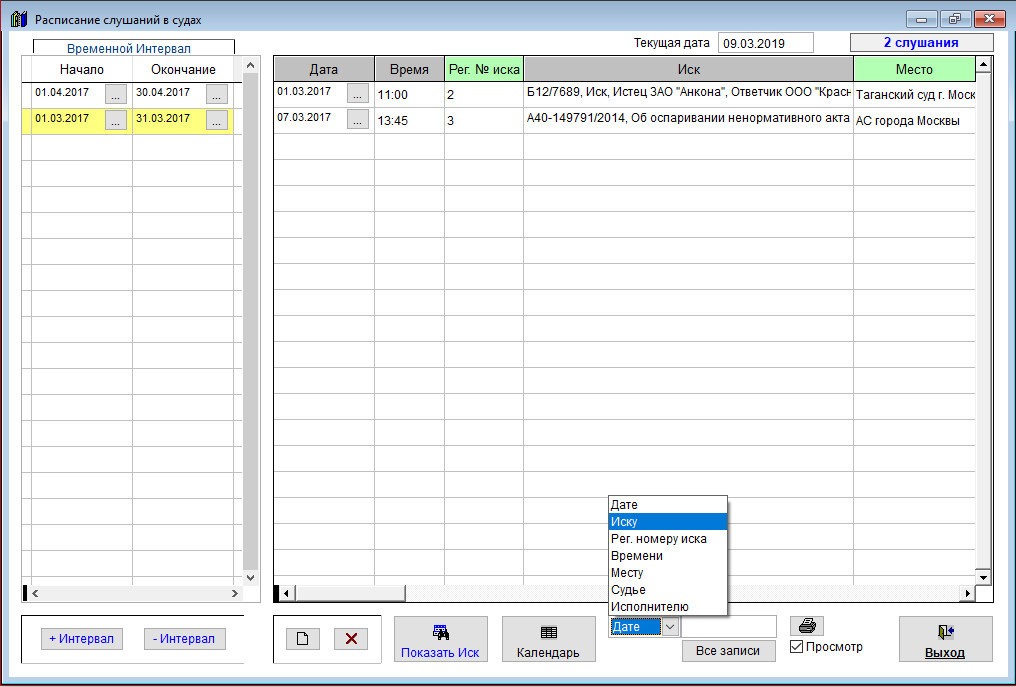Click hearings table scroll up arrow
The image size is (1016, 687).
(984, 64)
